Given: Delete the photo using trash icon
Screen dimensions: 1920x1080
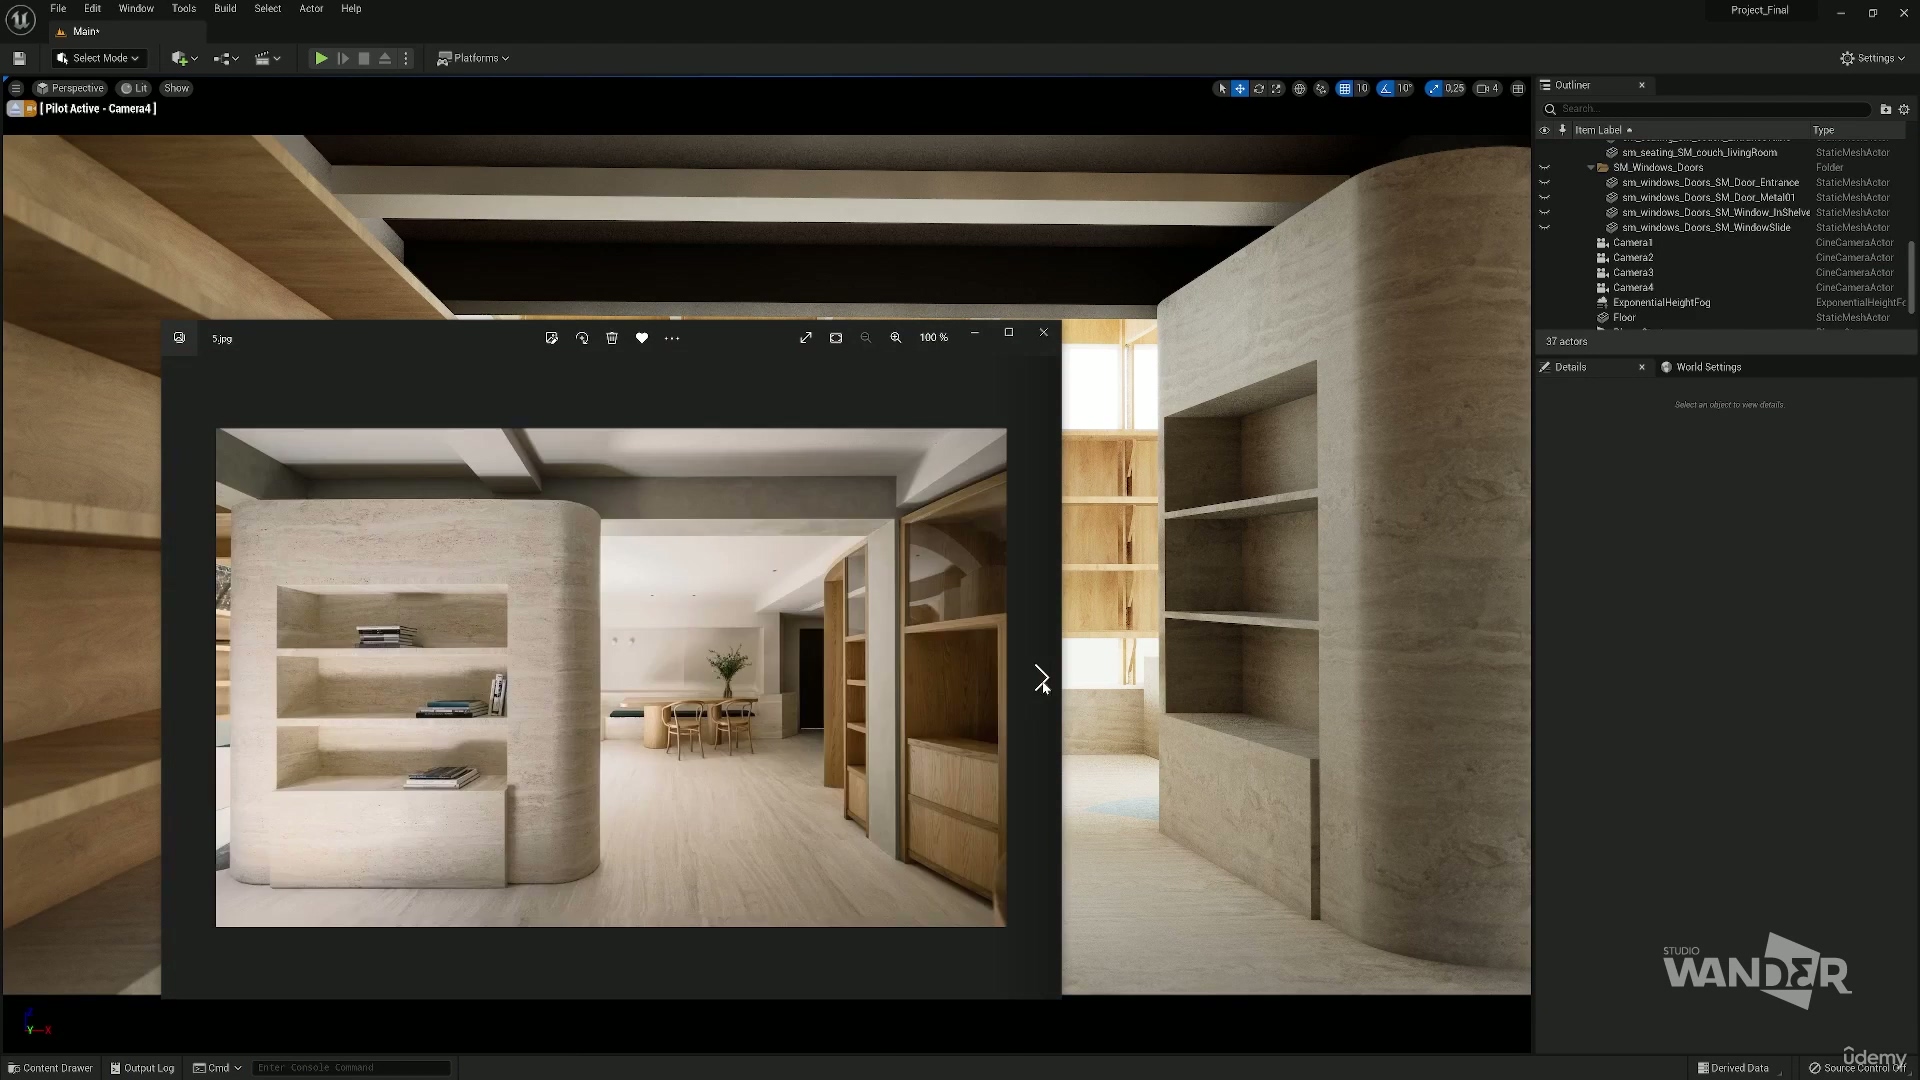Looking at the screenshot, I should click(x=612, y=339).
